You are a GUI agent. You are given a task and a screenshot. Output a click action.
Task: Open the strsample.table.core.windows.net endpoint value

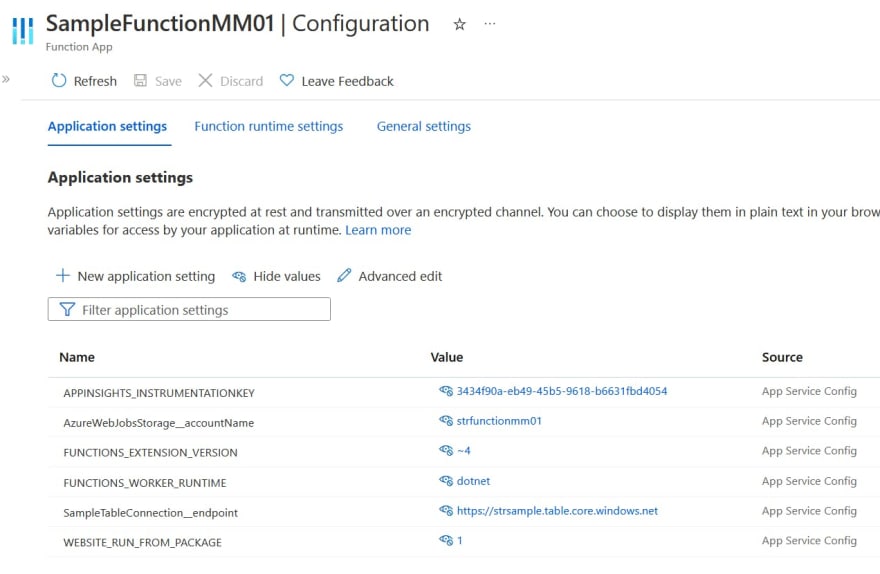(557, 511)
